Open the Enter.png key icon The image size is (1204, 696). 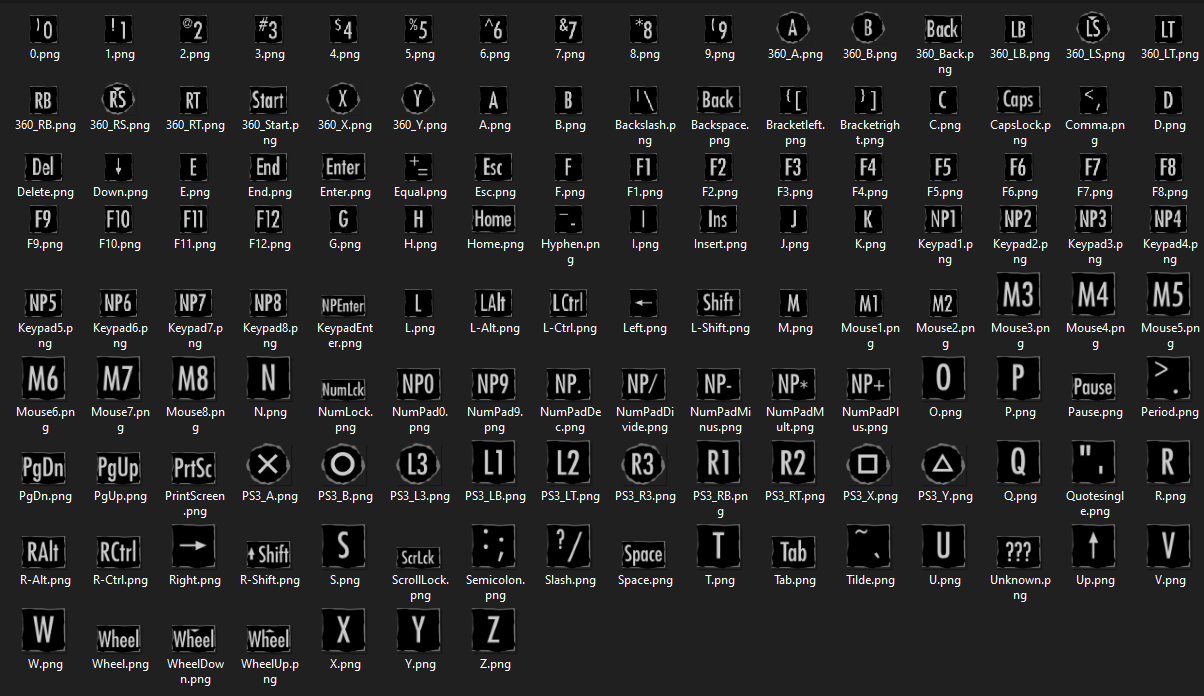pos(343,167)
